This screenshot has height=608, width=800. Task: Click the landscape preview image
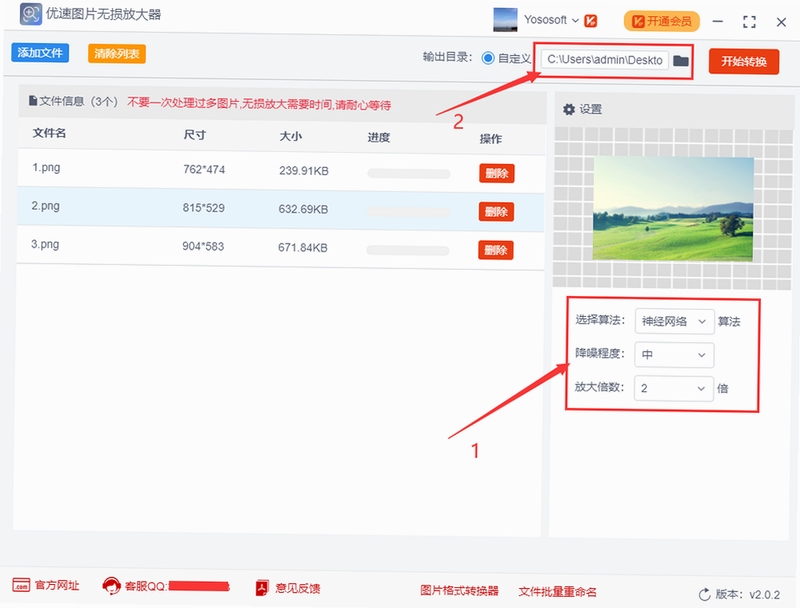click(x=673, y=209)
